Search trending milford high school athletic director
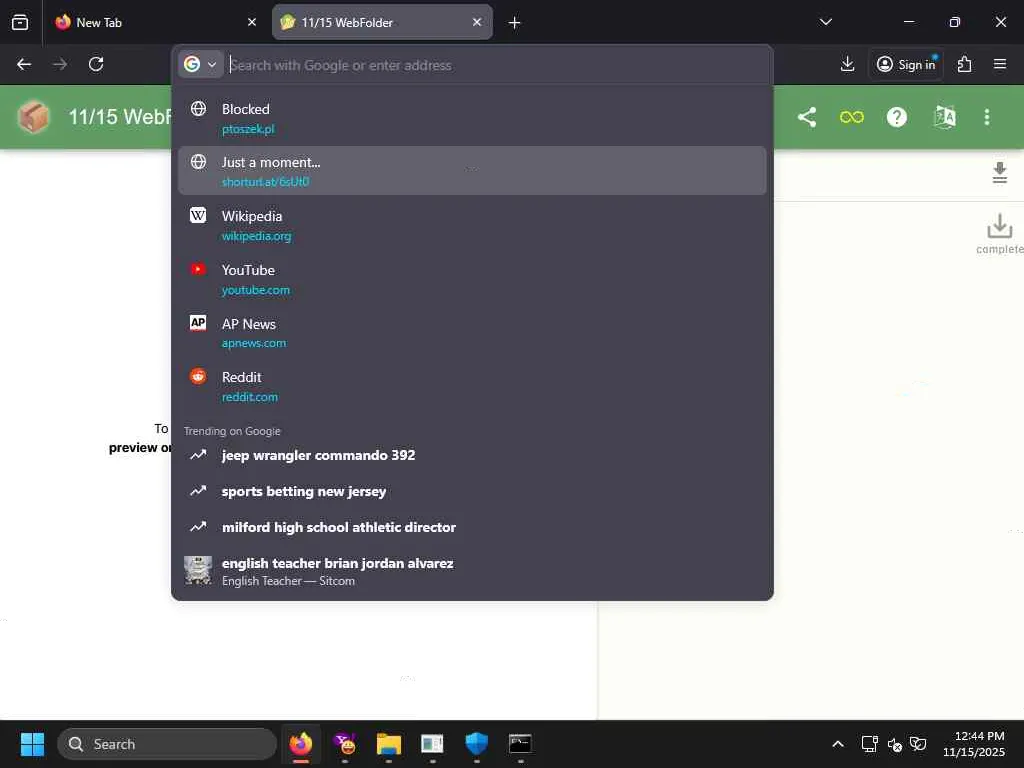This screenshot has height=768, width=1024. (x=472, y=527)
